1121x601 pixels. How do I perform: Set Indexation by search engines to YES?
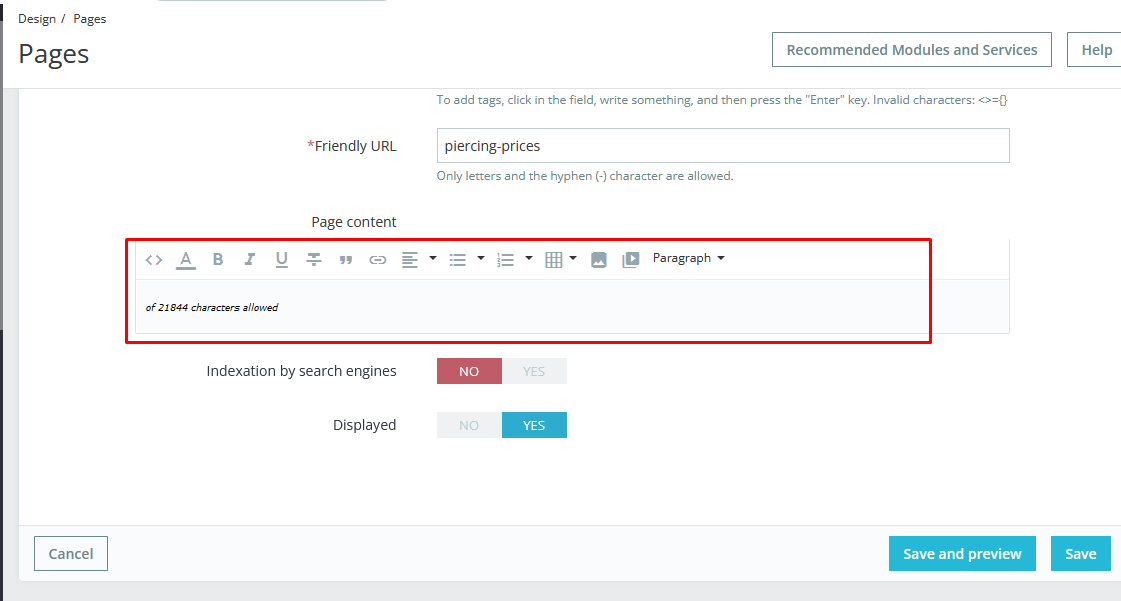534,372
